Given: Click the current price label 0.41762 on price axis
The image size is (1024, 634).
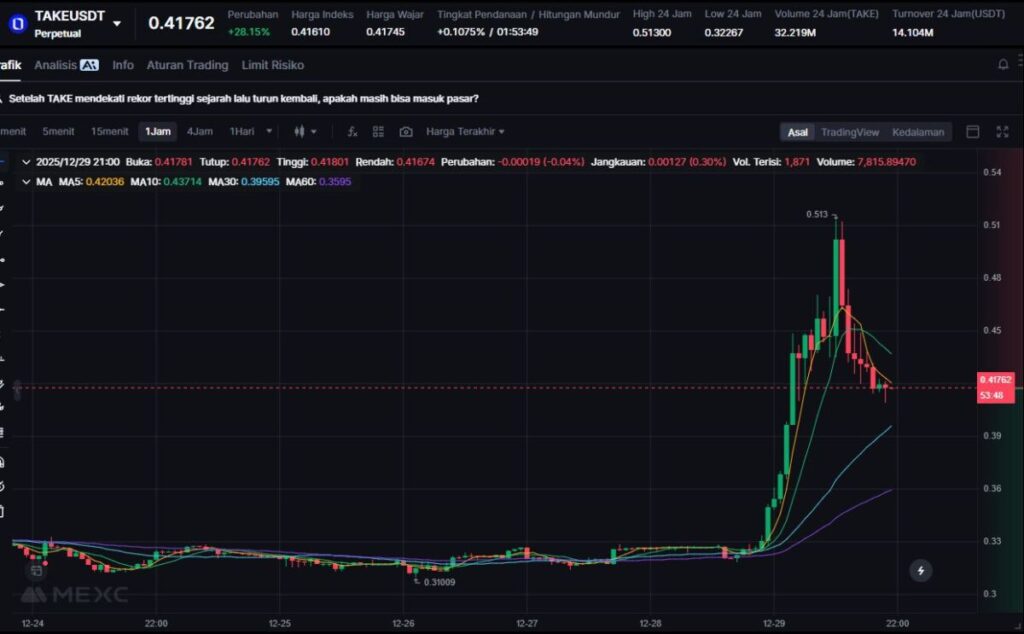Looking at the screenshot, I should (x=996, y=380).
